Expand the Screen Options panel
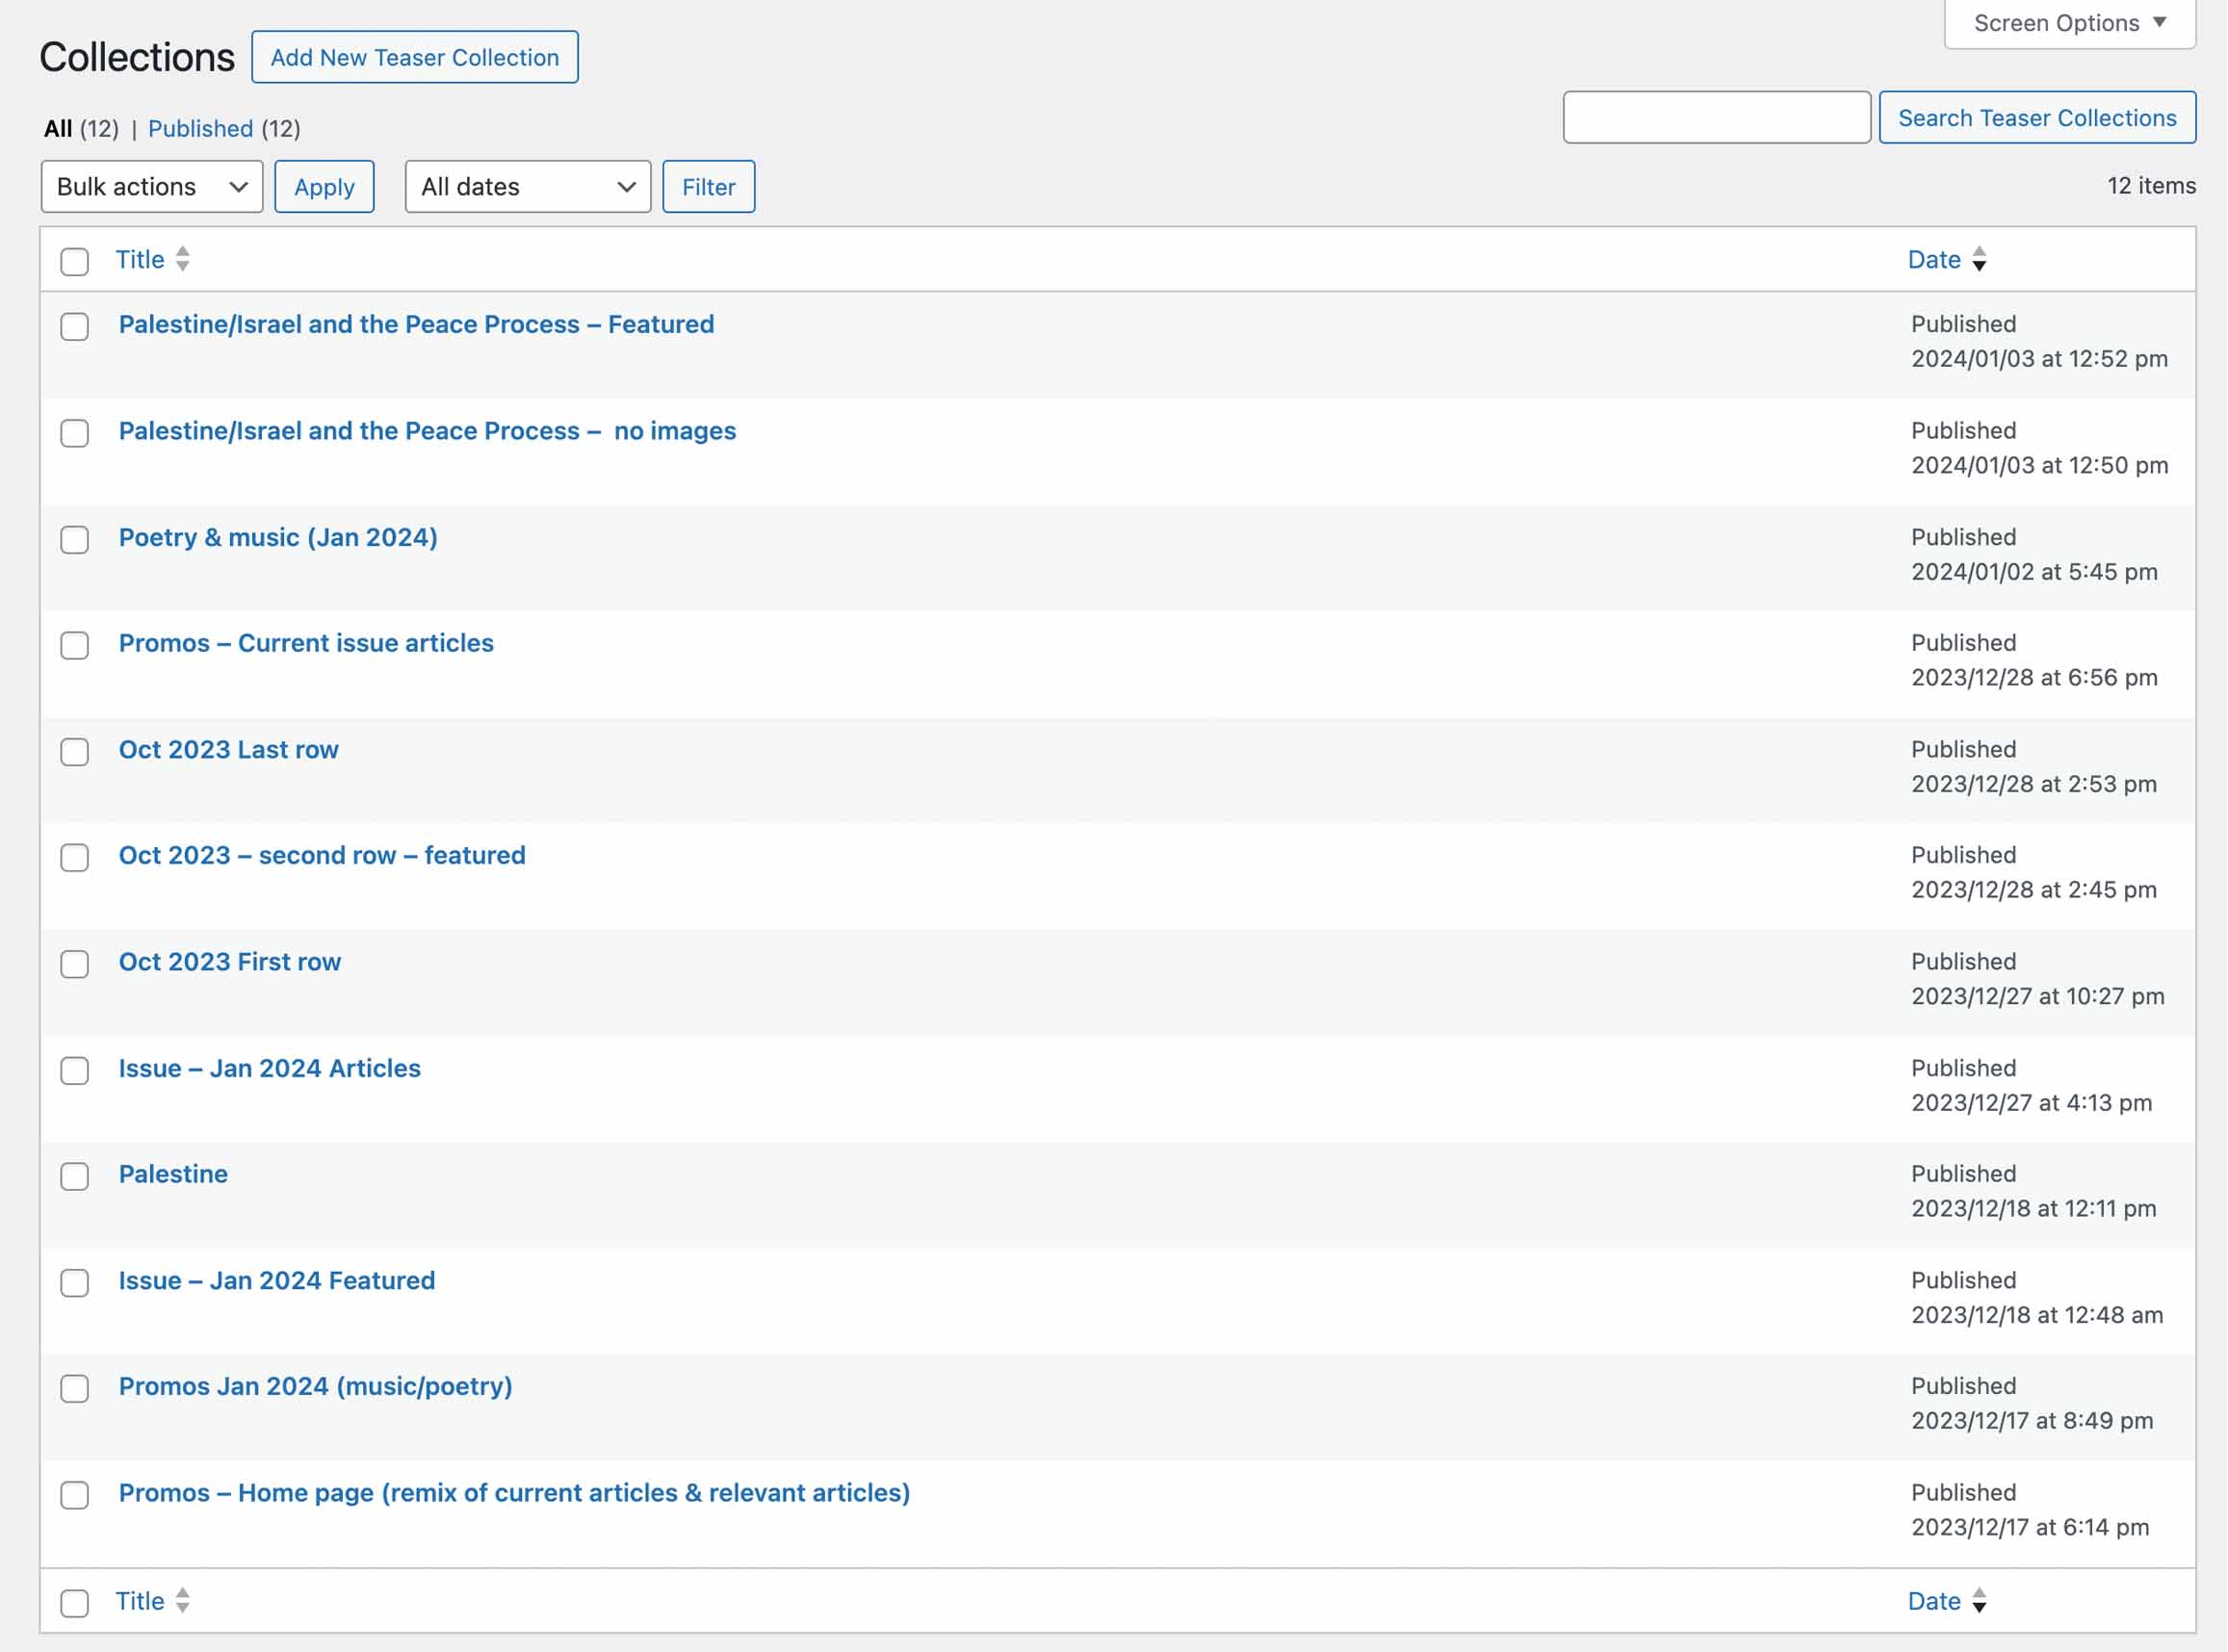The image size is (2228, 1652). pyautogui.click(x=2068, y=23)
